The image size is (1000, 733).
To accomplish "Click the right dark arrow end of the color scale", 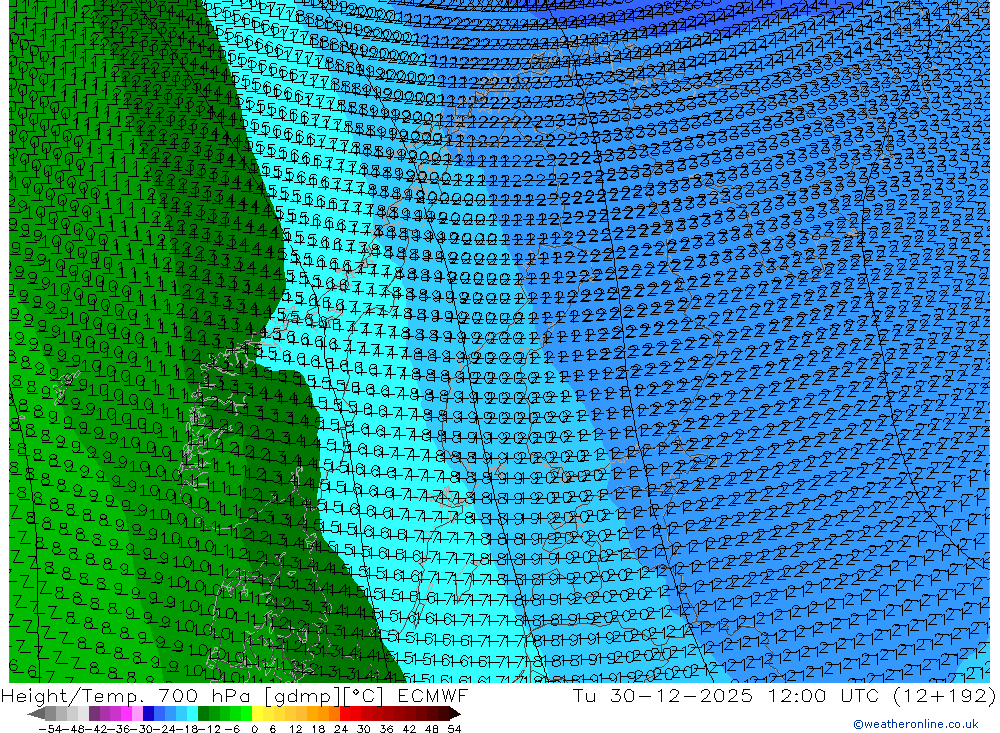I will pyautogui.click(x=455, y=713).
